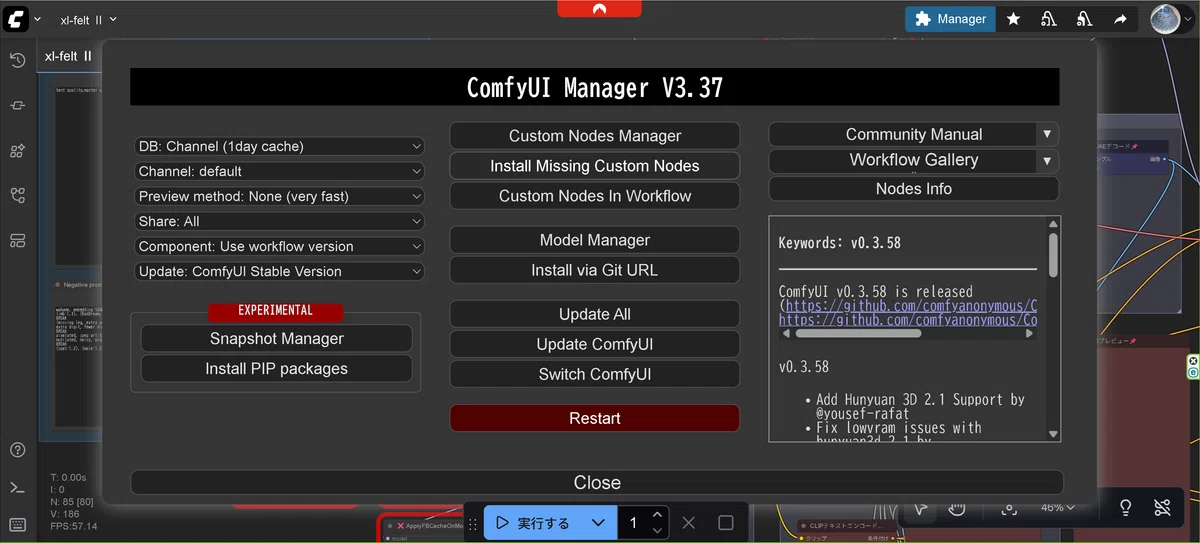
Task: Increase the queue batch count stepper
Action: coord(657,515)
